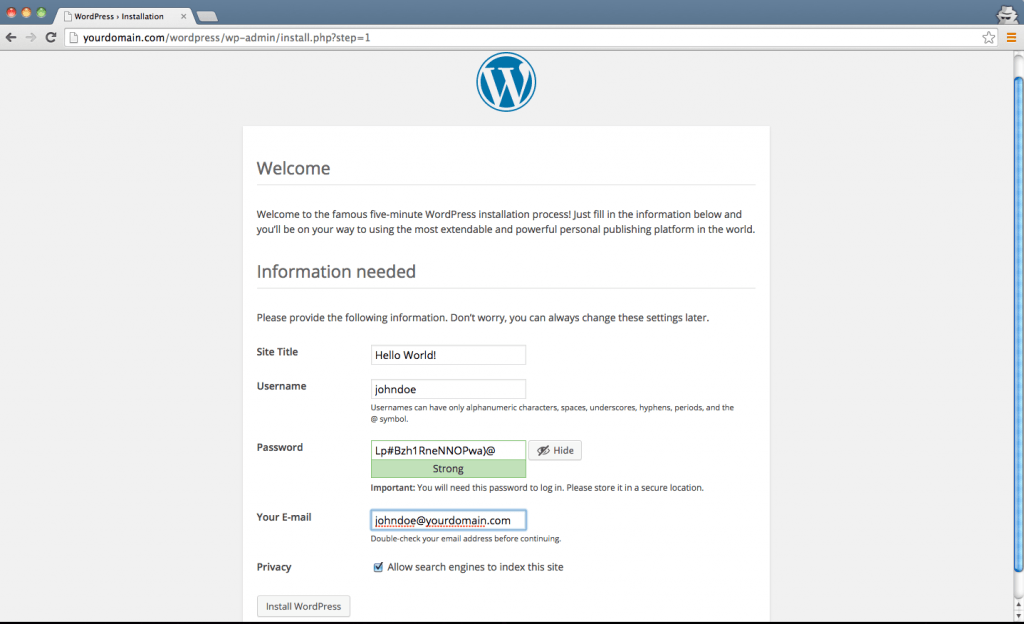Click the forward navigation arrow
The image size is (1024, 624).
pos(30,36)
